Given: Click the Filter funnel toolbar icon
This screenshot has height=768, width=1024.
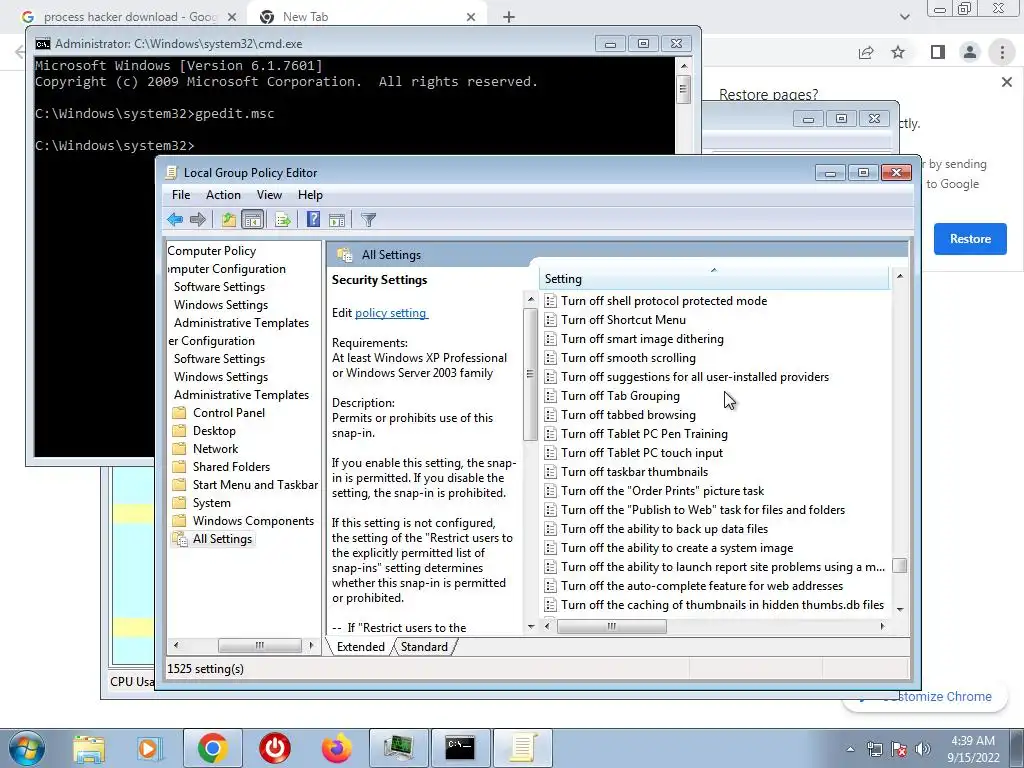Looking at the screenshot, I should click(x=368, y=219).
